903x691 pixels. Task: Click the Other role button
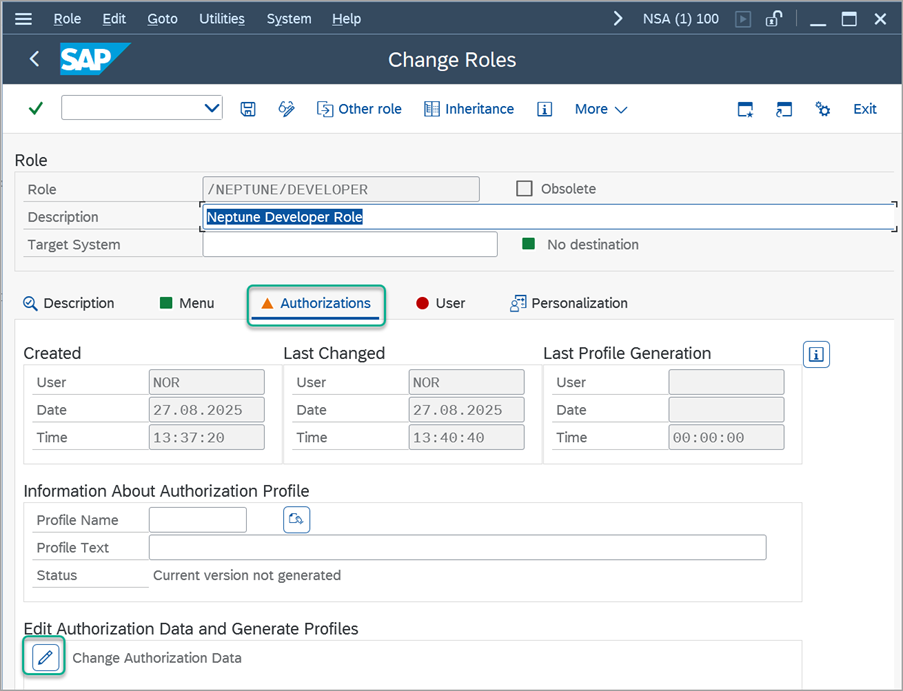click(x=359, y=109)
